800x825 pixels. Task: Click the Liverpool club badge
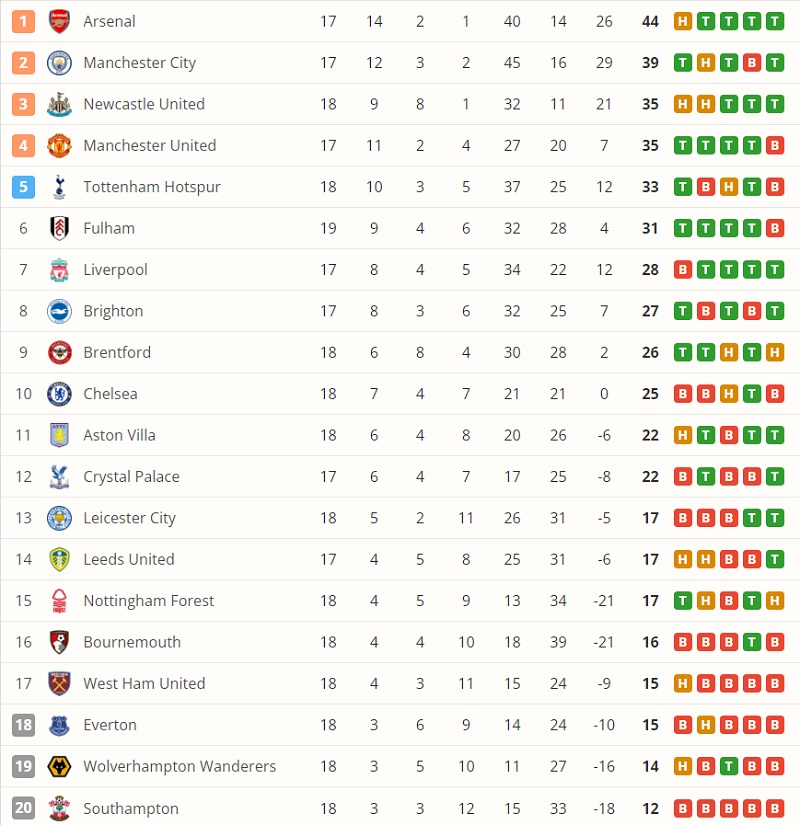[59, 269]
